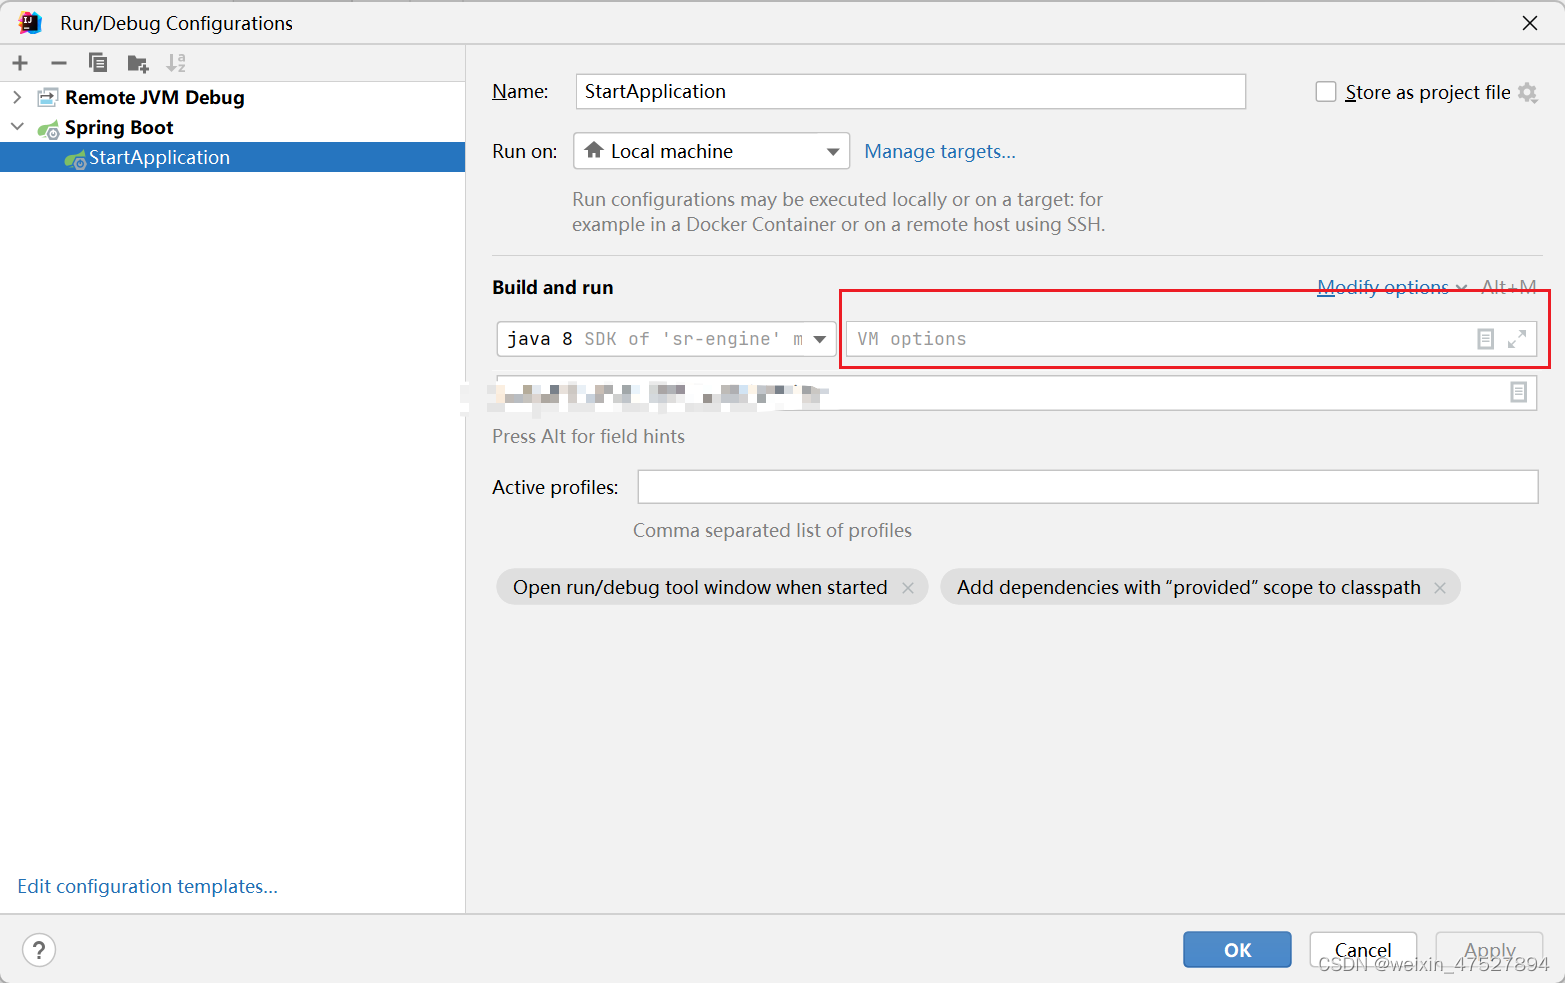1565x983 pixels.
Task: Click the Active profiles input field
Action: tap(1088, 487)
